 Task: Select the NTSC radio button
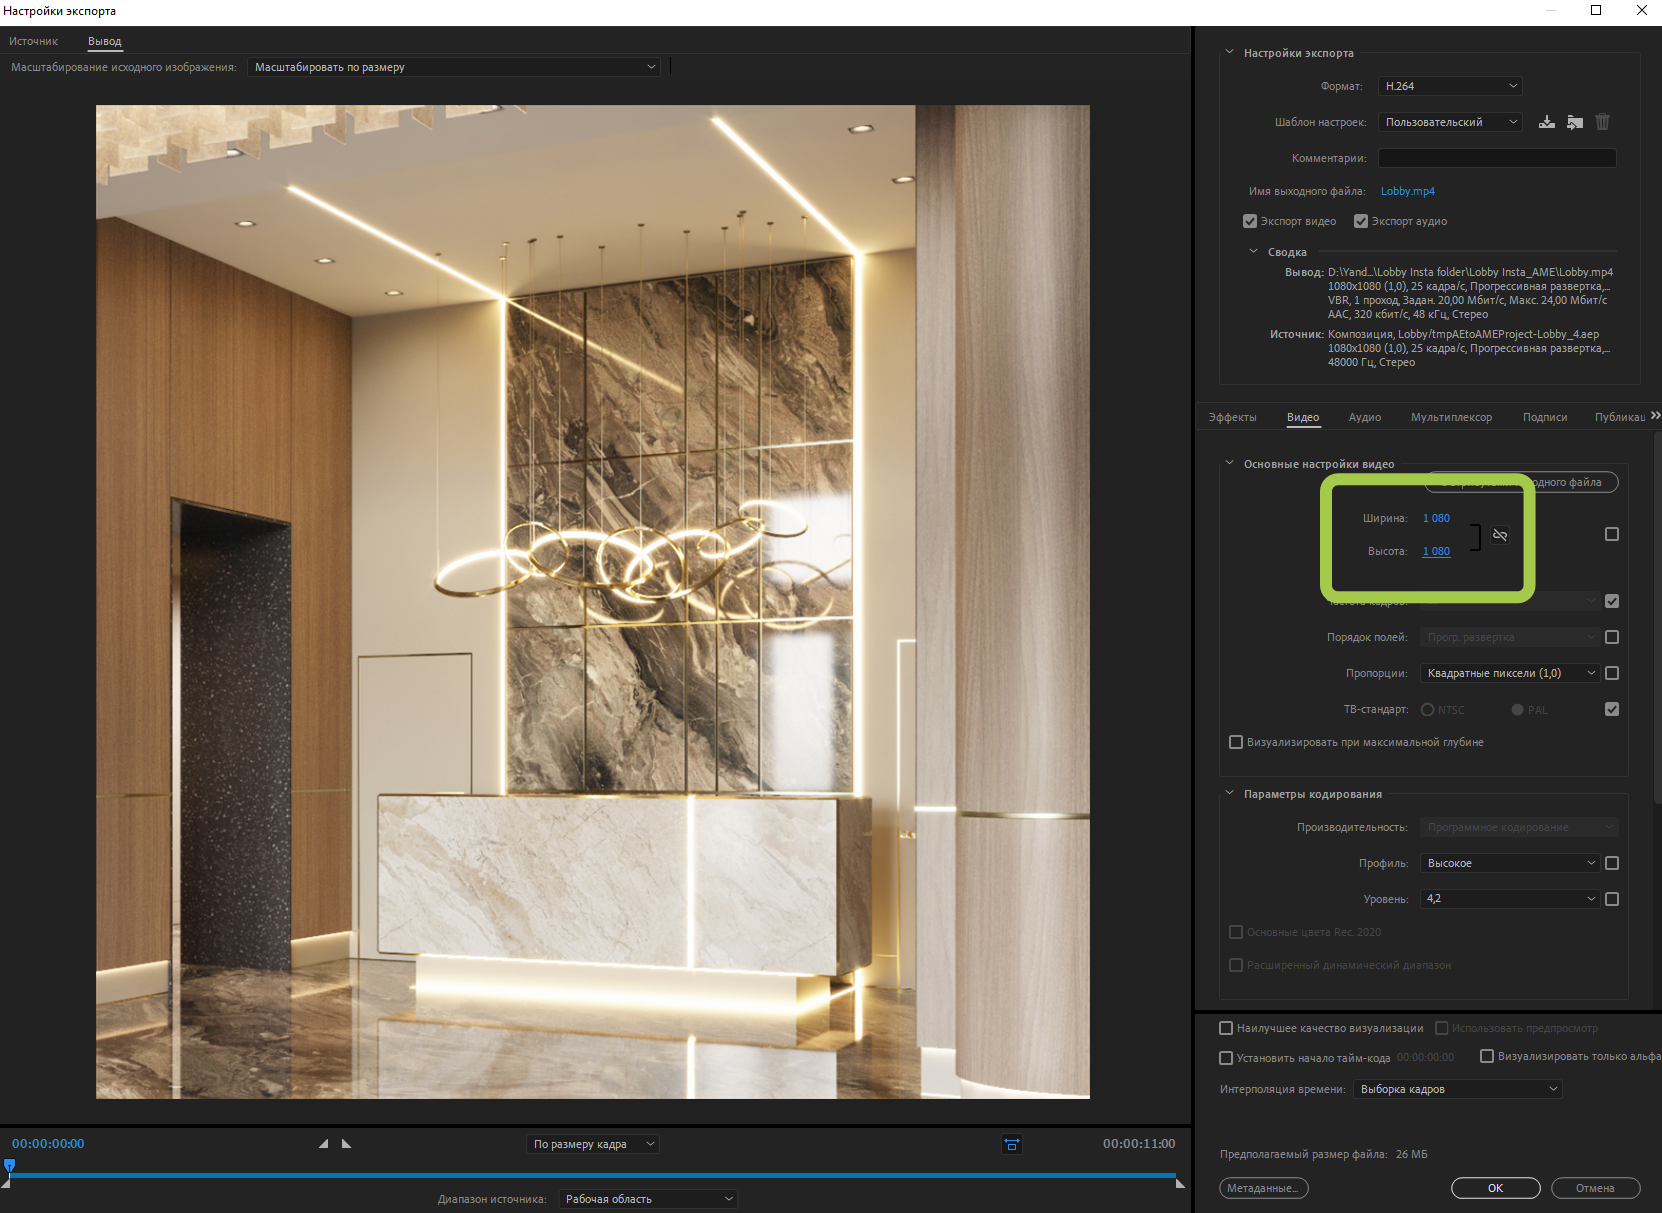click(1427, 710)
